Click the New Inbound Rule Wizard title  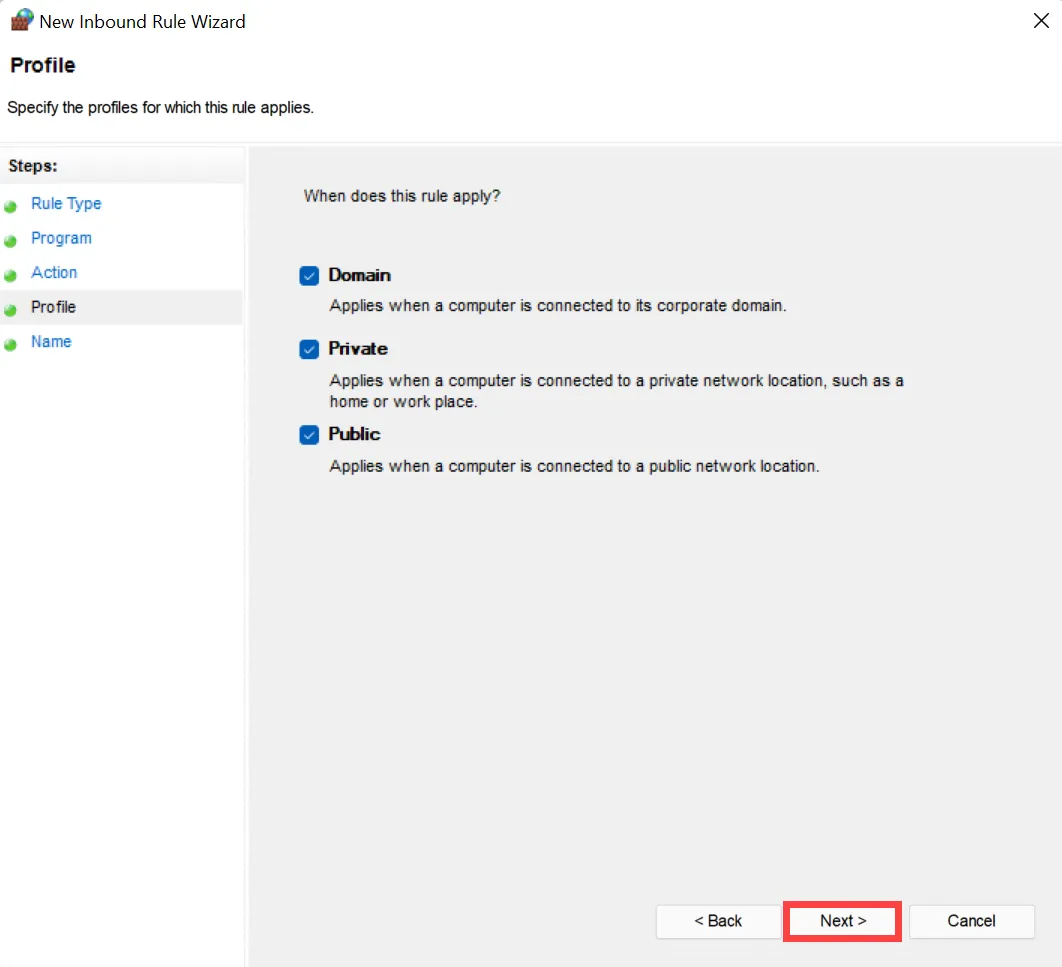click(142, 22)
